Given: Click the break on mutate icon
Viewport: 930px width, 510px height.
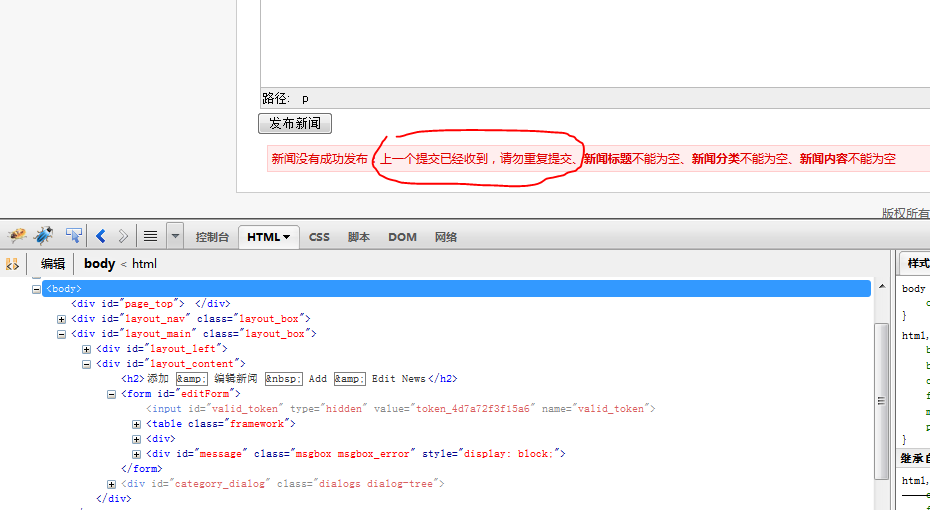Looking at the screenshot, I should (x=12, y=264).
